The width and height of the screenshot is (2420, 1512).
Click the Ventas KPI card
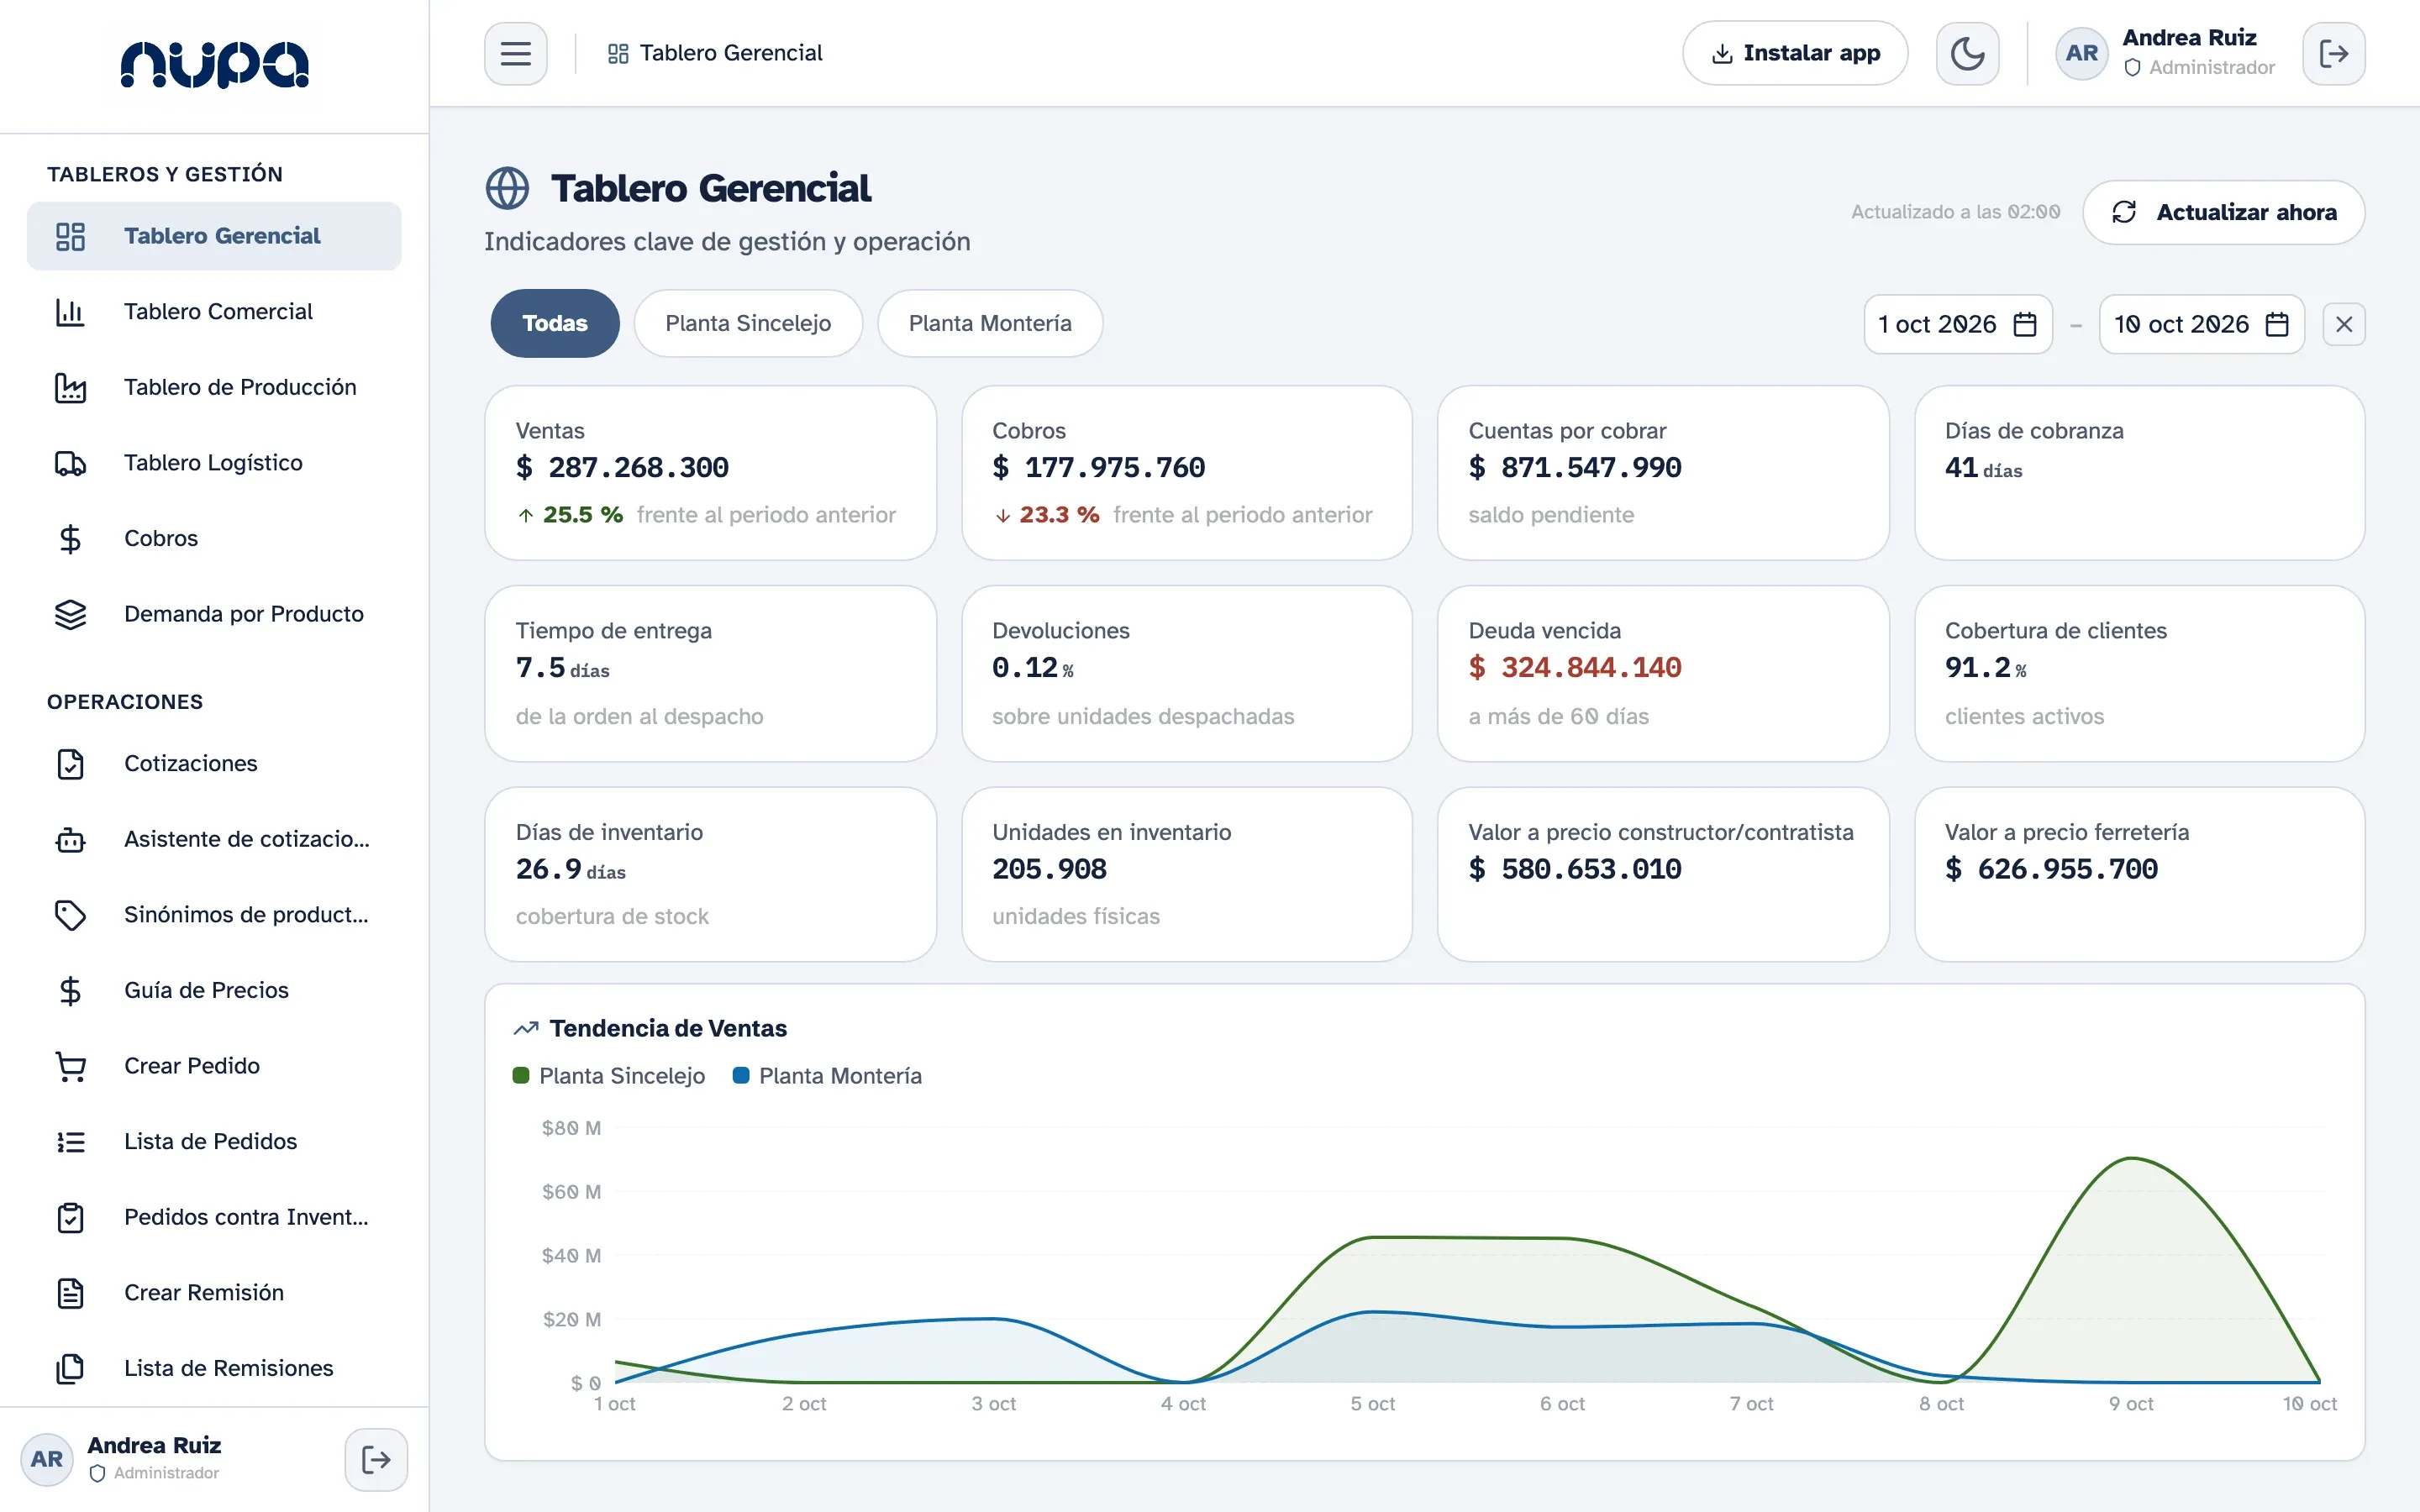(710, 473)
